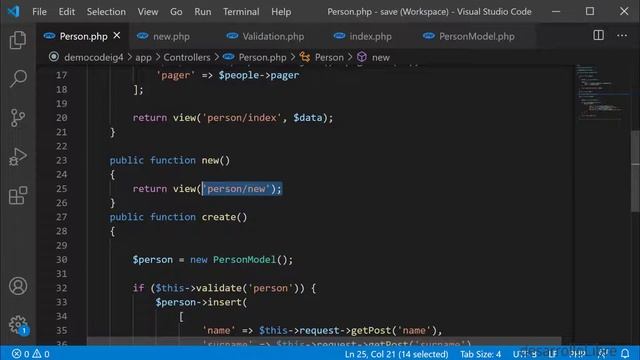
Task: Click line number 23 in gutter
Action: coord(62,160)
